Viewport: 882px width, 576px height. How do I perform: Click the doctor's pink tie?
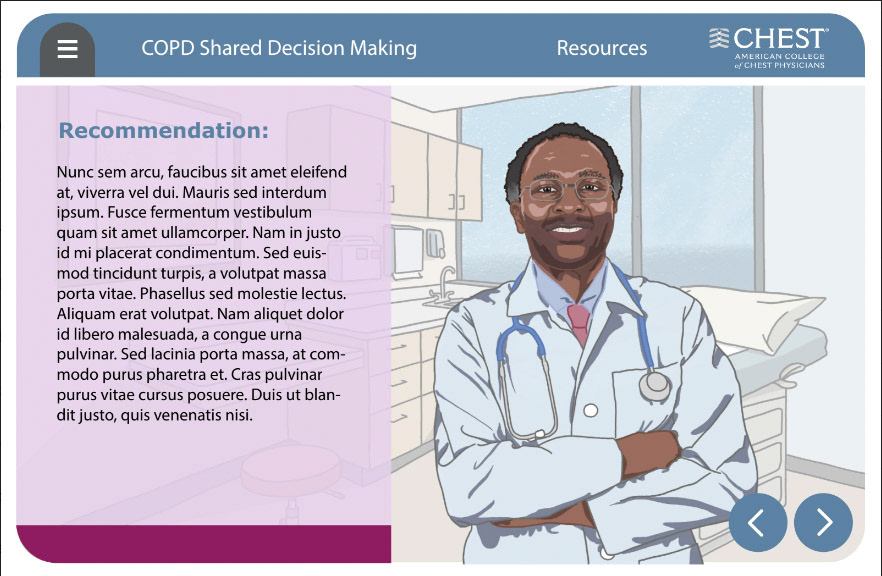[x=579, y=323]
